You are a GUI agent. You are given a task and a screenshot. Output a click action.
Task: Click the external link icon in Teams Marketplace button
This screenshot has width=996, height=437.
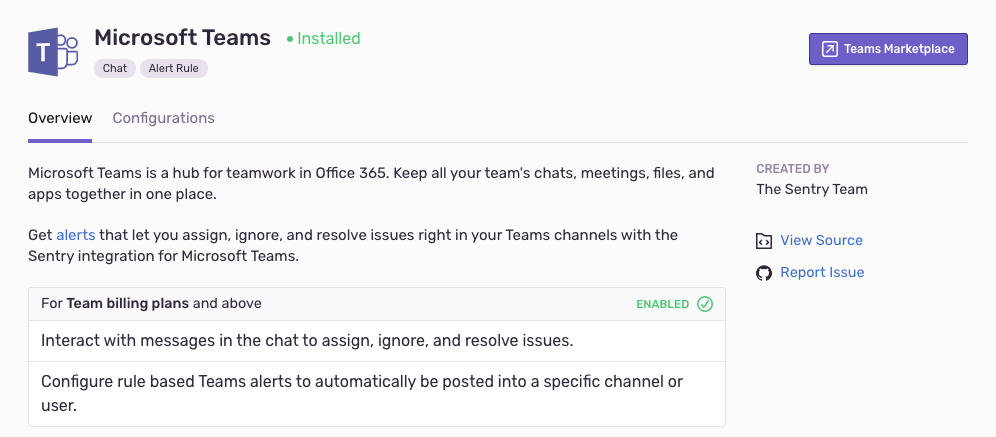point(830,49)
